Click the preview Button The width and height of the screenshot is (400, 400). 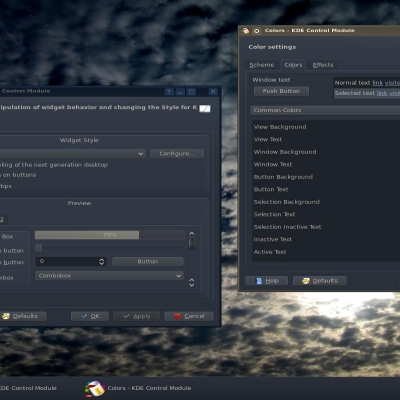[x=148, y=262]
